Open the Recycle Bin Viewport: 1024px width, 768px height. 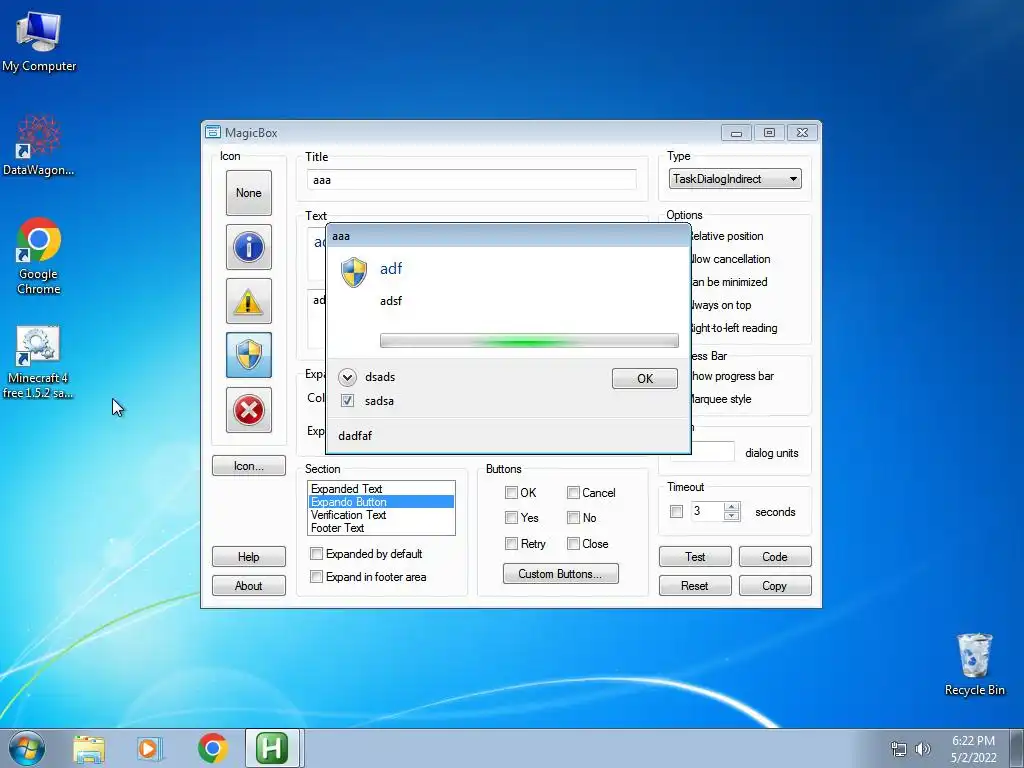click(x=974, y=664)
